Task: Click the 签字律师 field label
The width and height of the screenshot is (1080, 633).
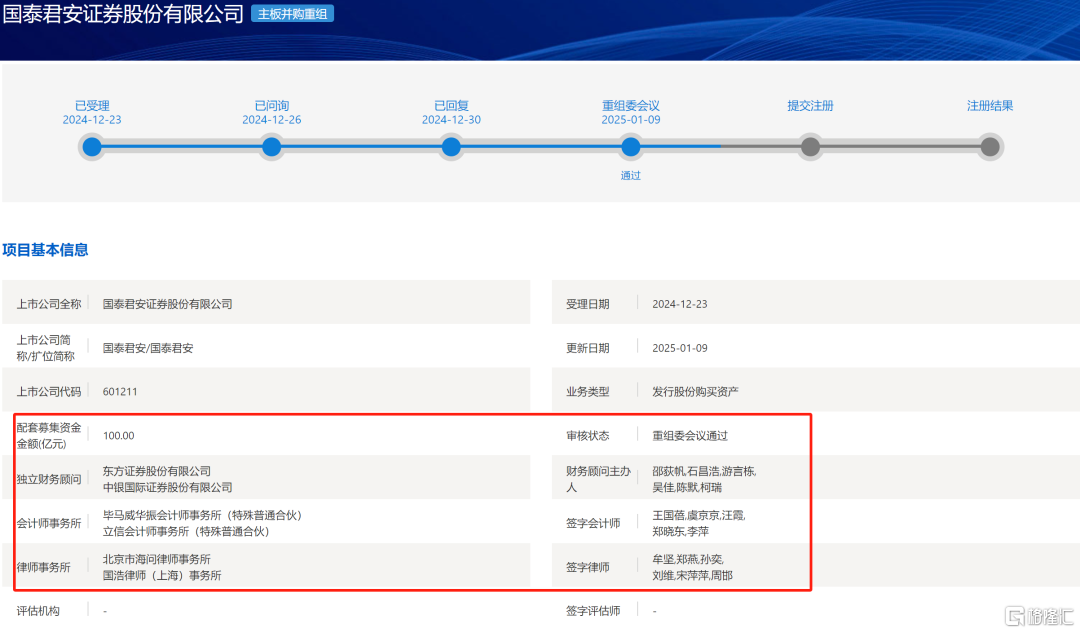Action: [588, 568]
